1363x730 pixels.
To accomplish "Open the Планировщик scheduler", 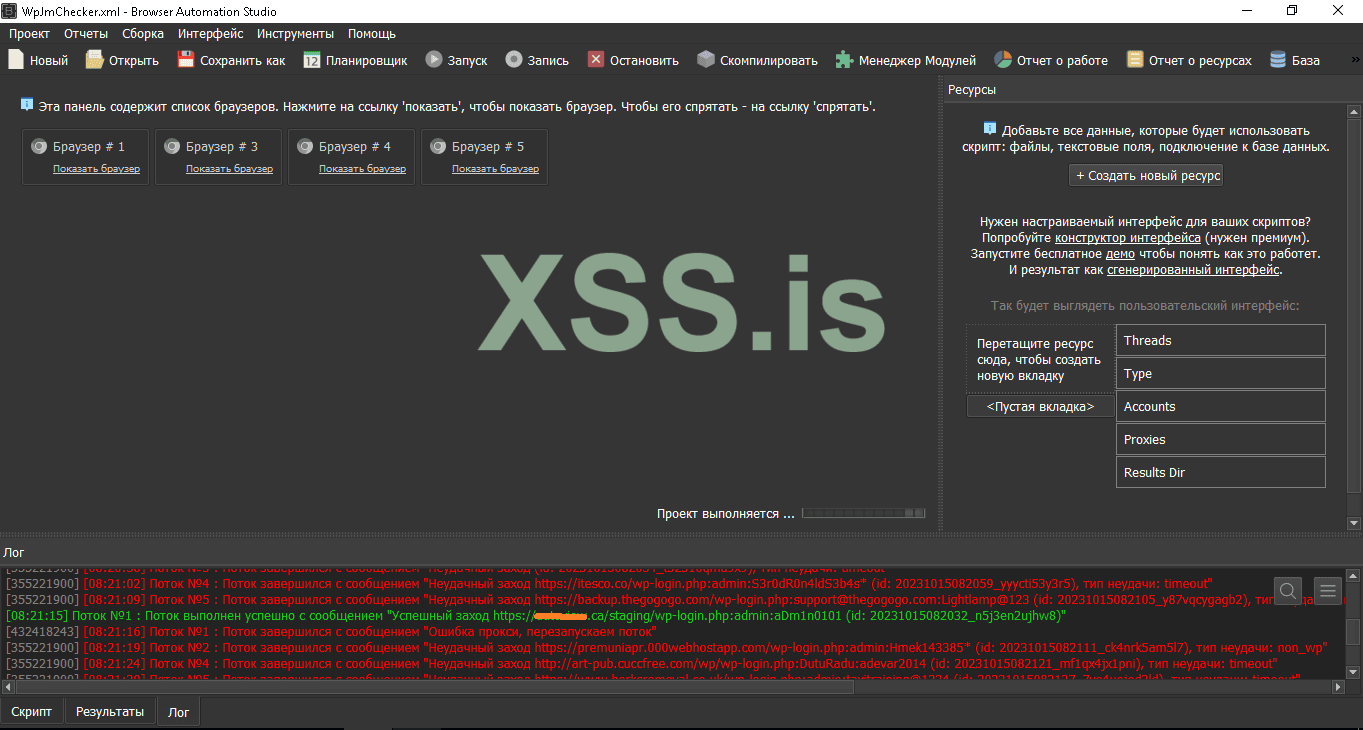I will [355, 60].
